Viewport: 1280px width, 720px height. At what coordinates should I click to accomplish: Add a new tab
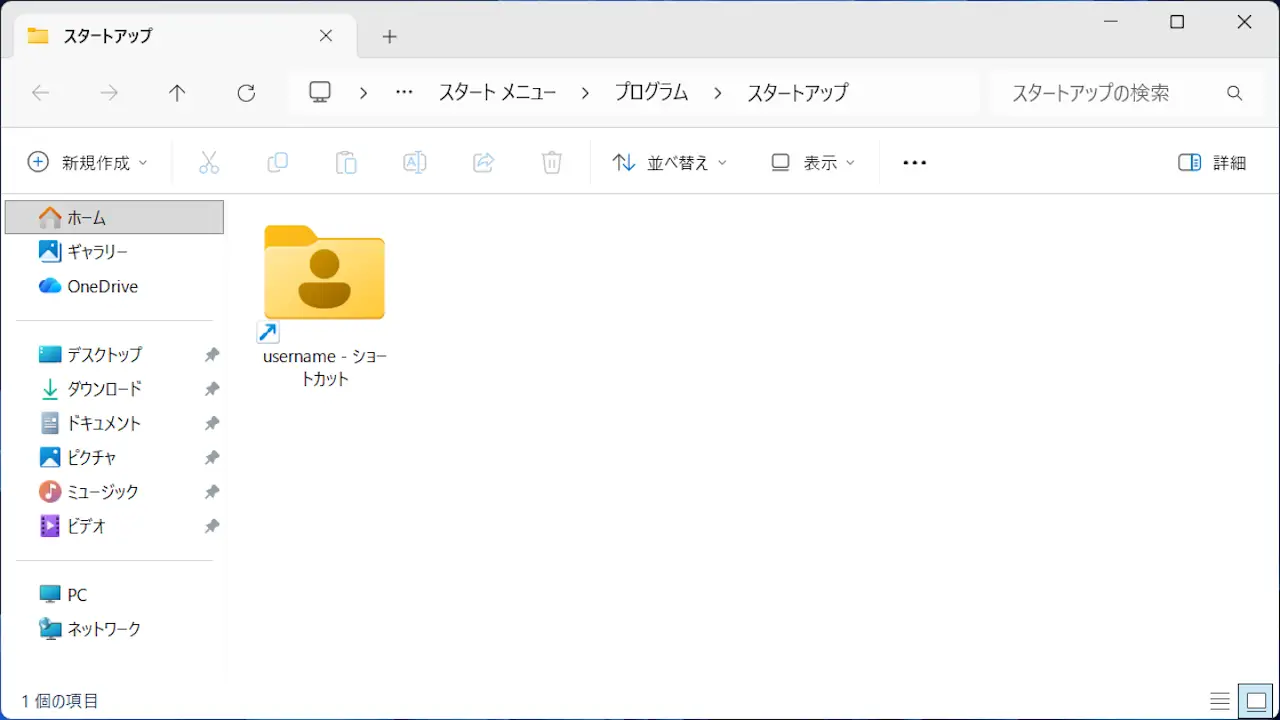click(390, 37)
